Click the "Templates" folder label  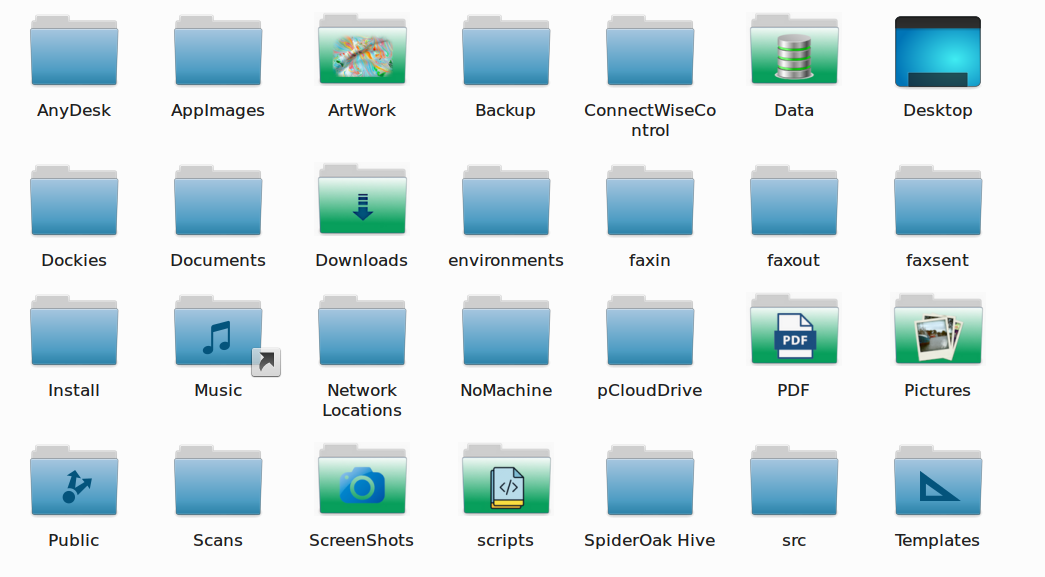pos(938,540)
